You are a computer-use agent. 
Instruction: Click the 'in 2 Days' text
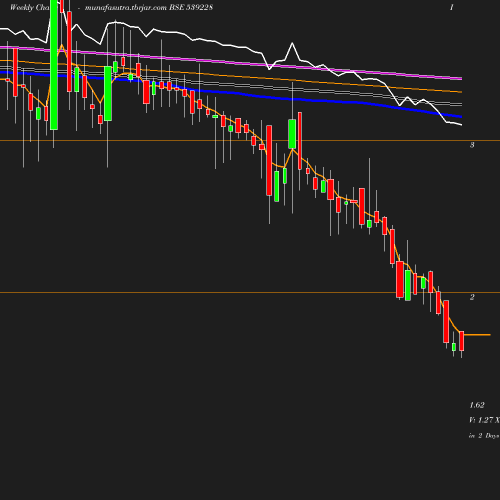coord(484,436)
